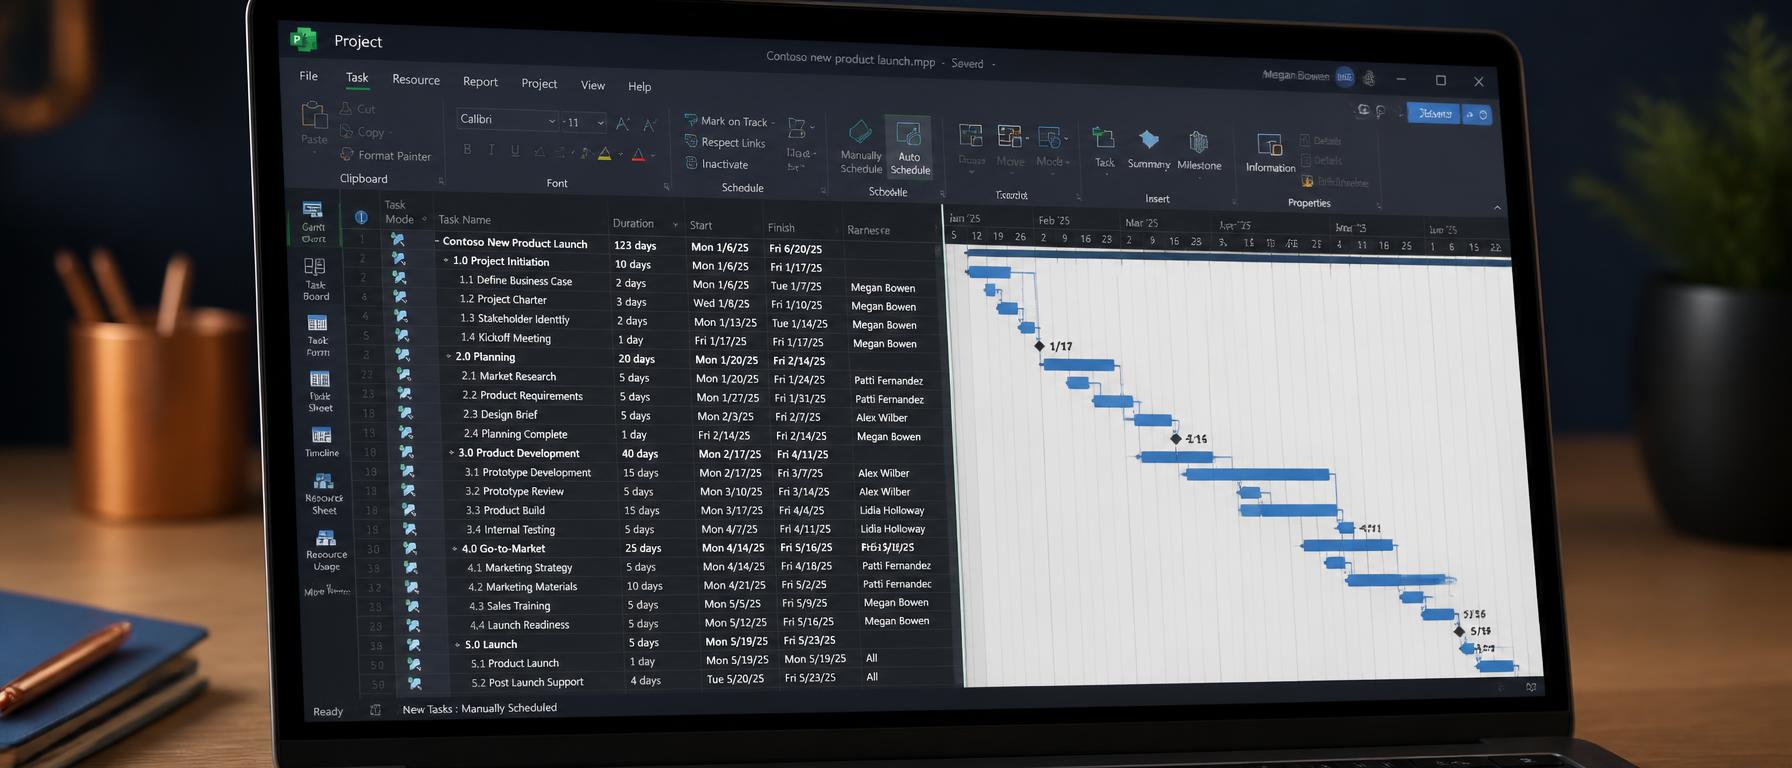Open the Calibri font name dropdown
The image size is (1792, 768).
[x=552, y=121]
